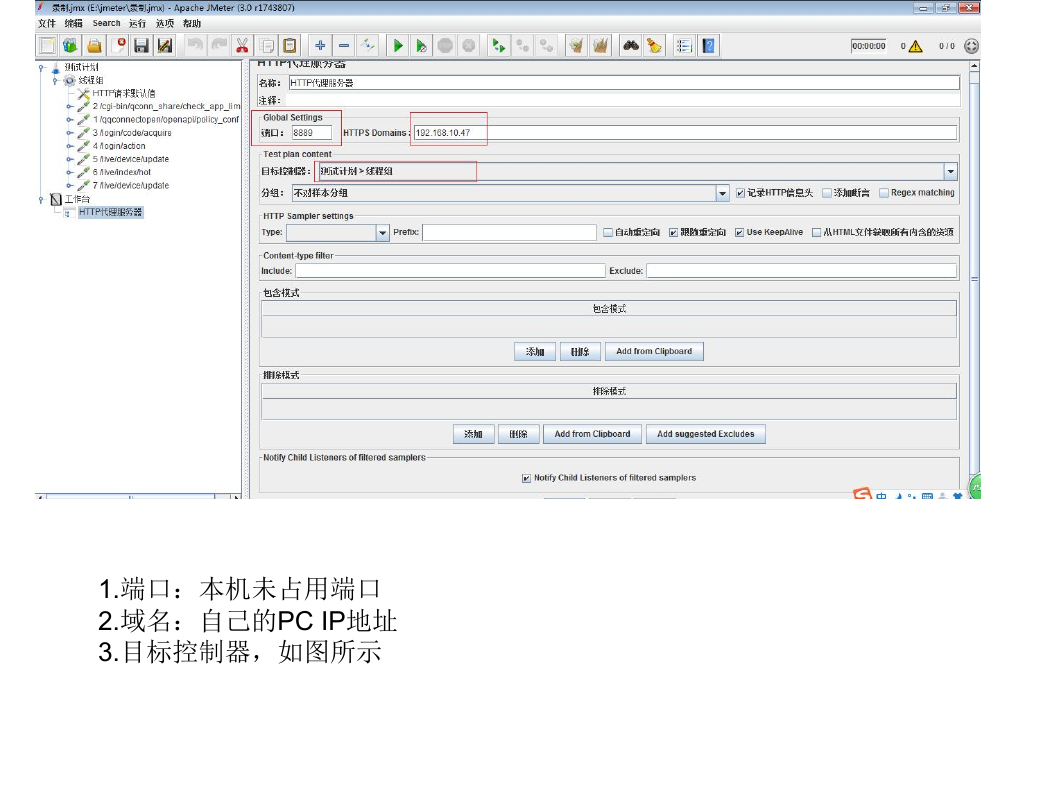This screenshot has height=788, width=1050.
Task: Click the Save As toolbar icon
Action: pyautogui.click(x=165, y=46)
